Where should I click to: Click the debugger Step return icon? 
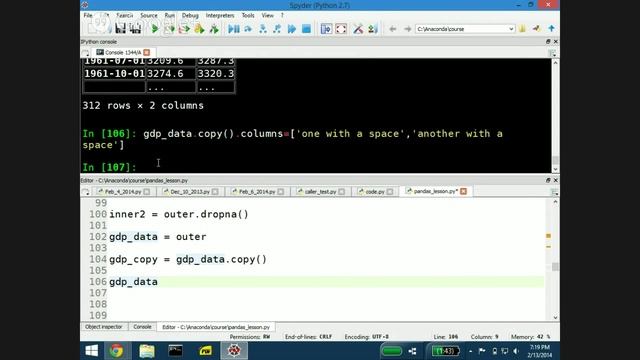(x=277, y=29)
